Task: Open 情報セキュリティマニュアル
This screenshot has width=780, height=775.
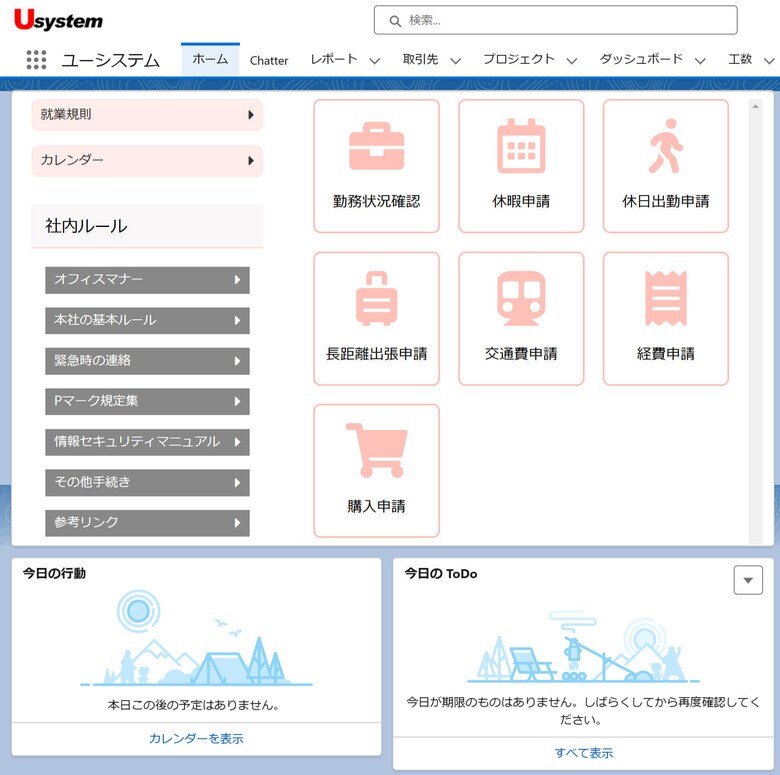Action: pos(147,442)
